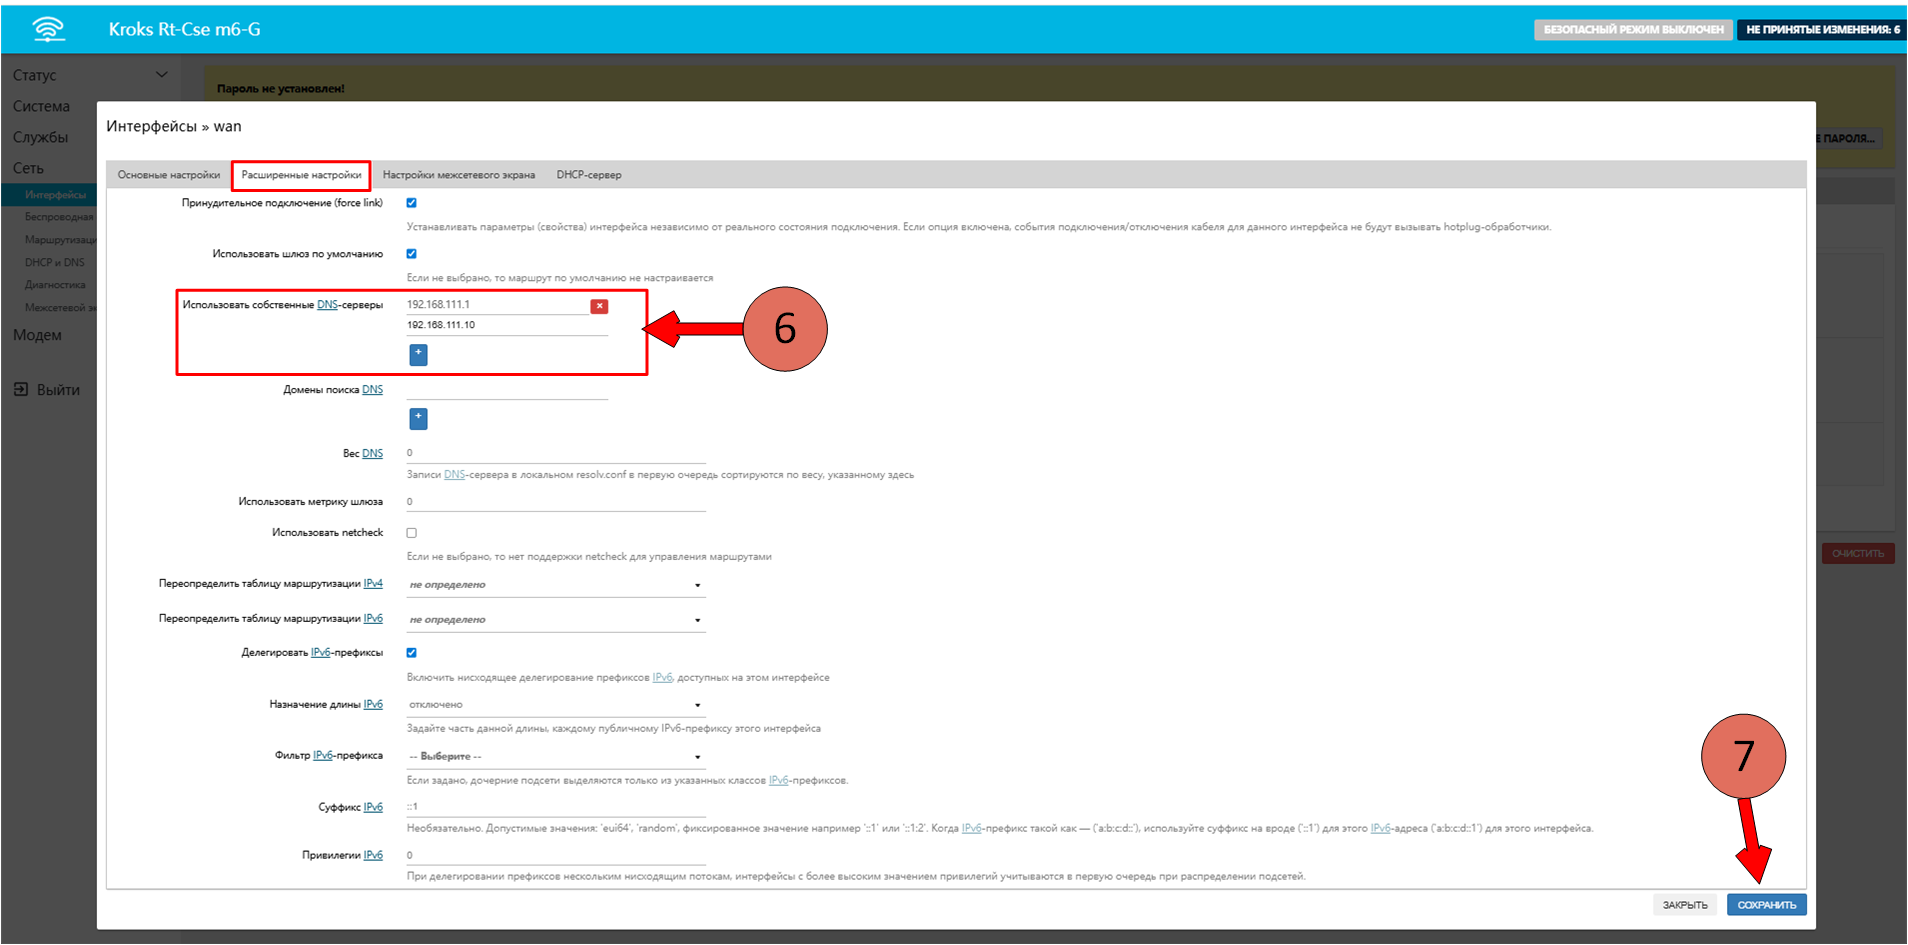Click the Закрыть button

coord(1685,905)
